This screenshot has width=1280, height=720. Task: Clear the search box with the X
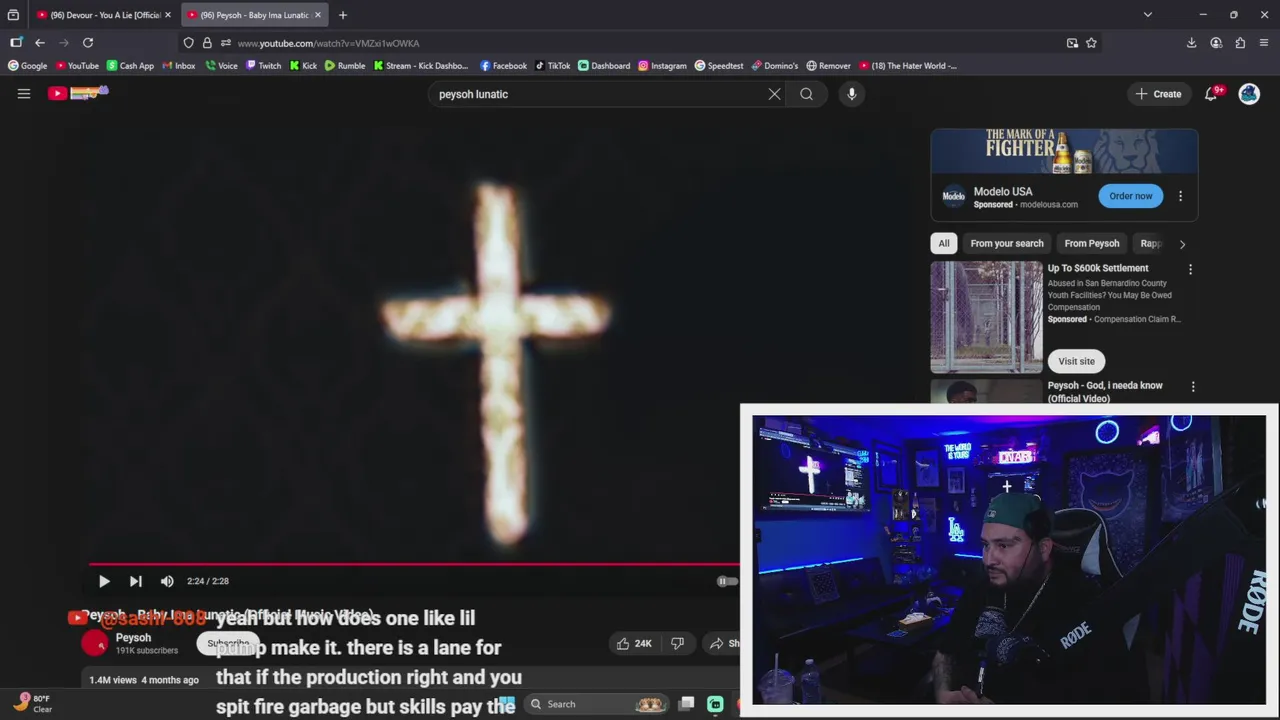pos(774,94)
